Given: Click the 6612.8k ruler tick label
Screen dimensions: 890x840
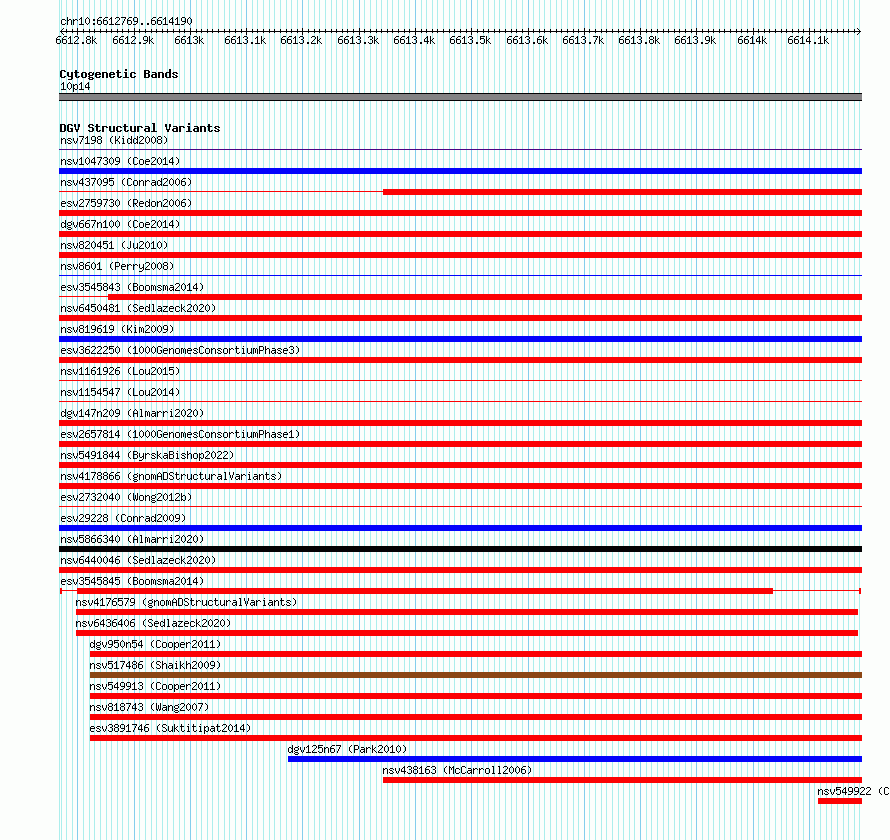Looking at the screenshot, I should (x=77, y=40).
